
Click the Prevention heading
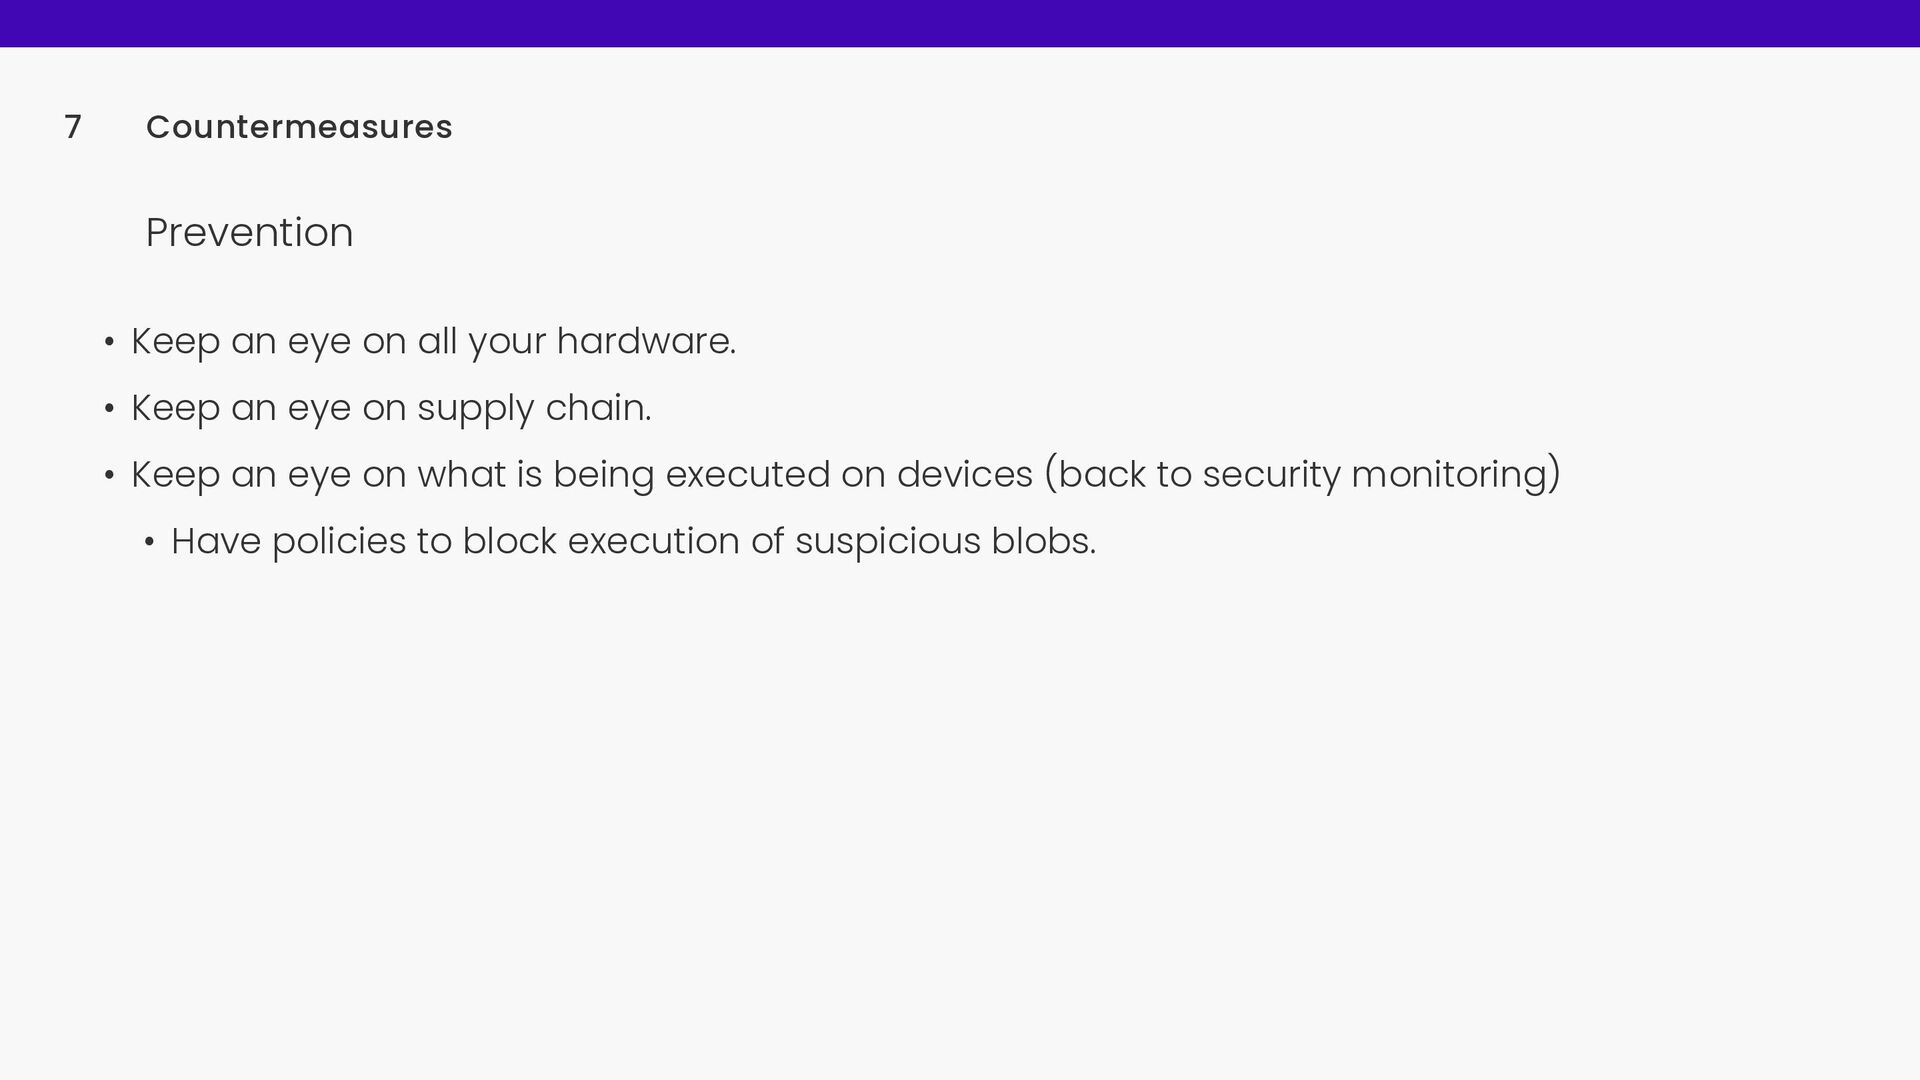coord(249,232)
